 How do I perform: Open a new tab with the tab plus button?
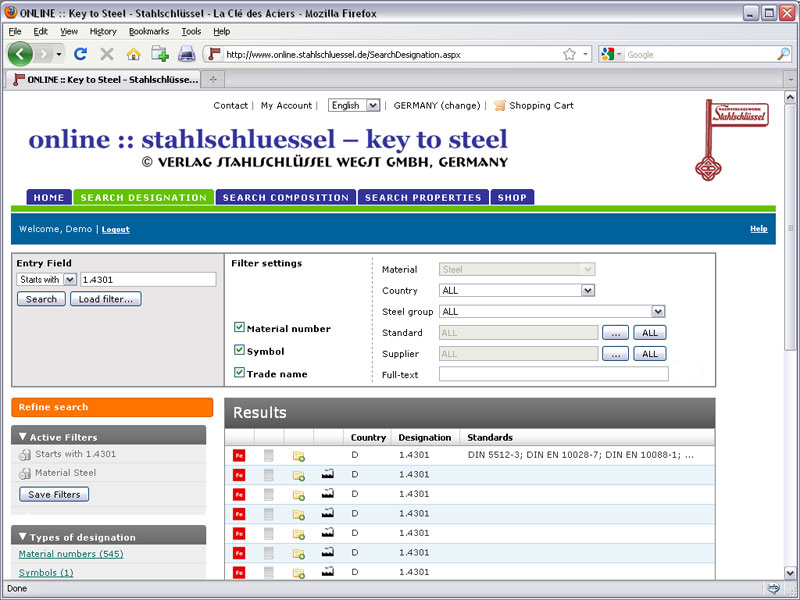(x=213, y=79)
